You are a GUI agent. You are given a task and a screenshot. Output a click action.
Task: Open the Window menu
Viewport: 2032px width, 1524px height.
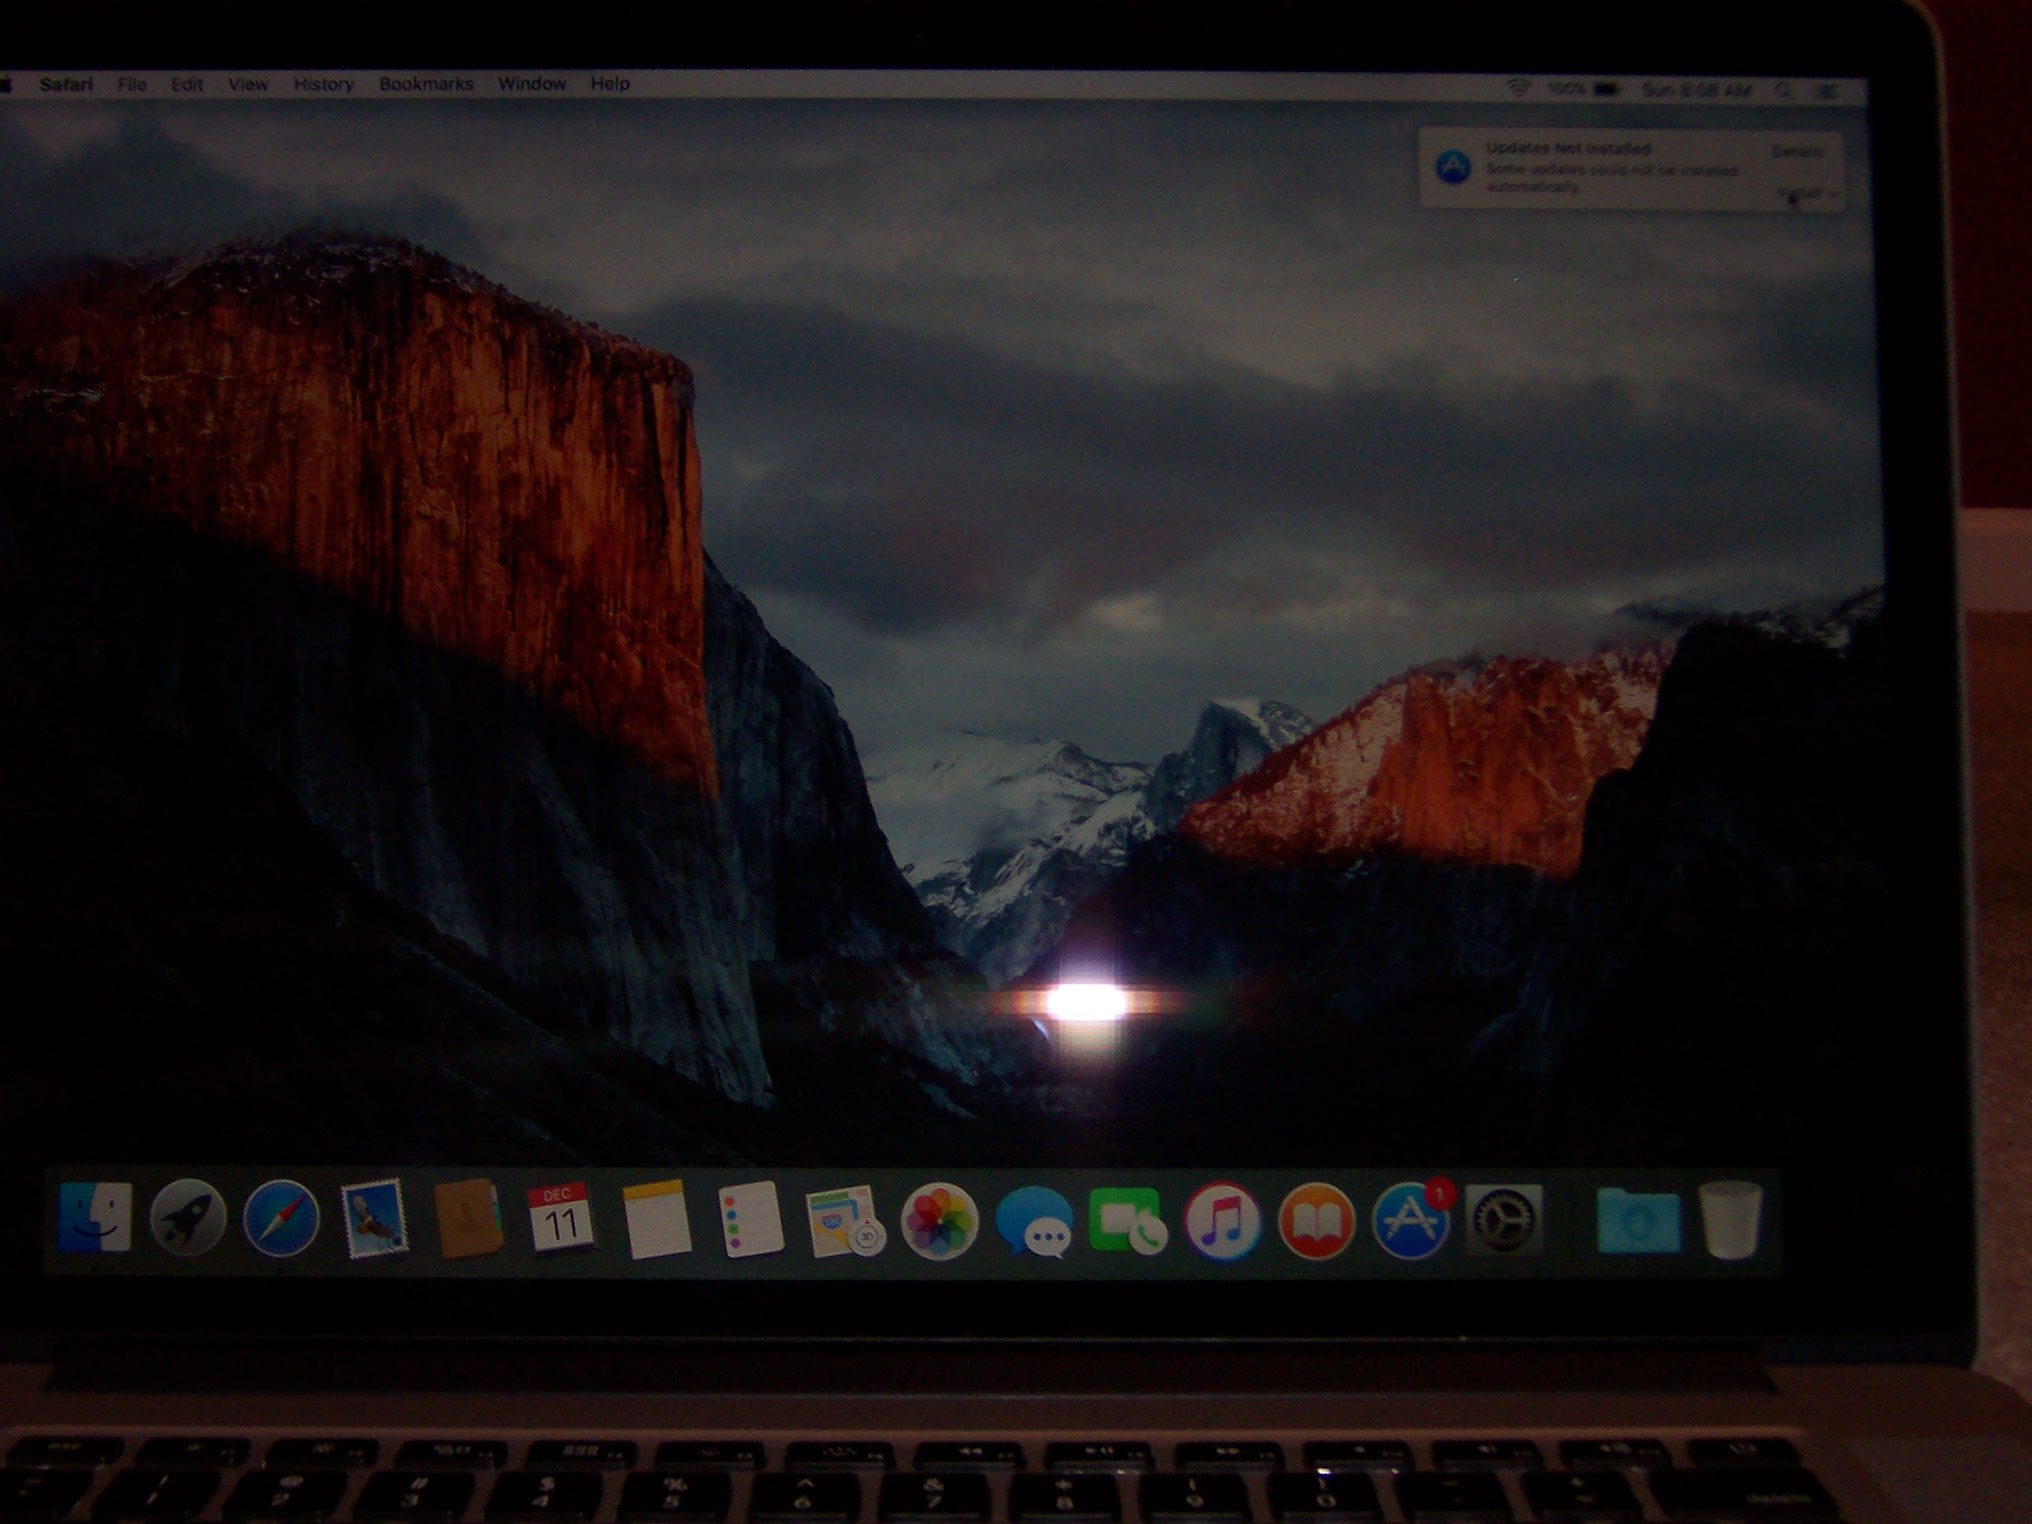(532, 84)
